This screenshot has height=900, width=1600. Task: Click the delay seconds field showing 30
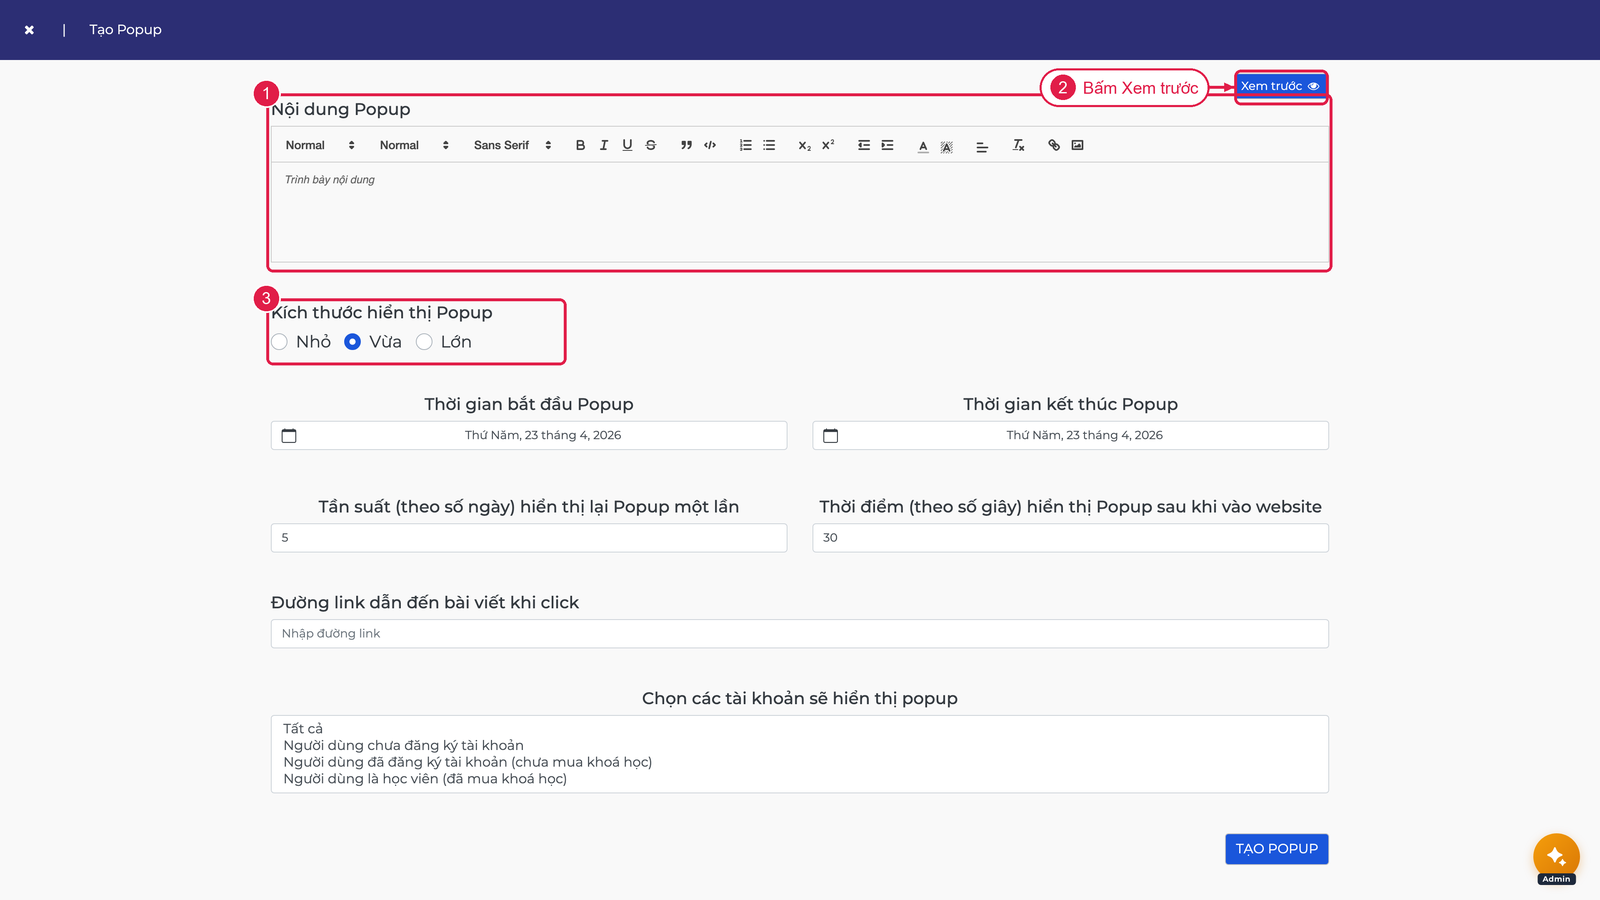point(1070,538)
